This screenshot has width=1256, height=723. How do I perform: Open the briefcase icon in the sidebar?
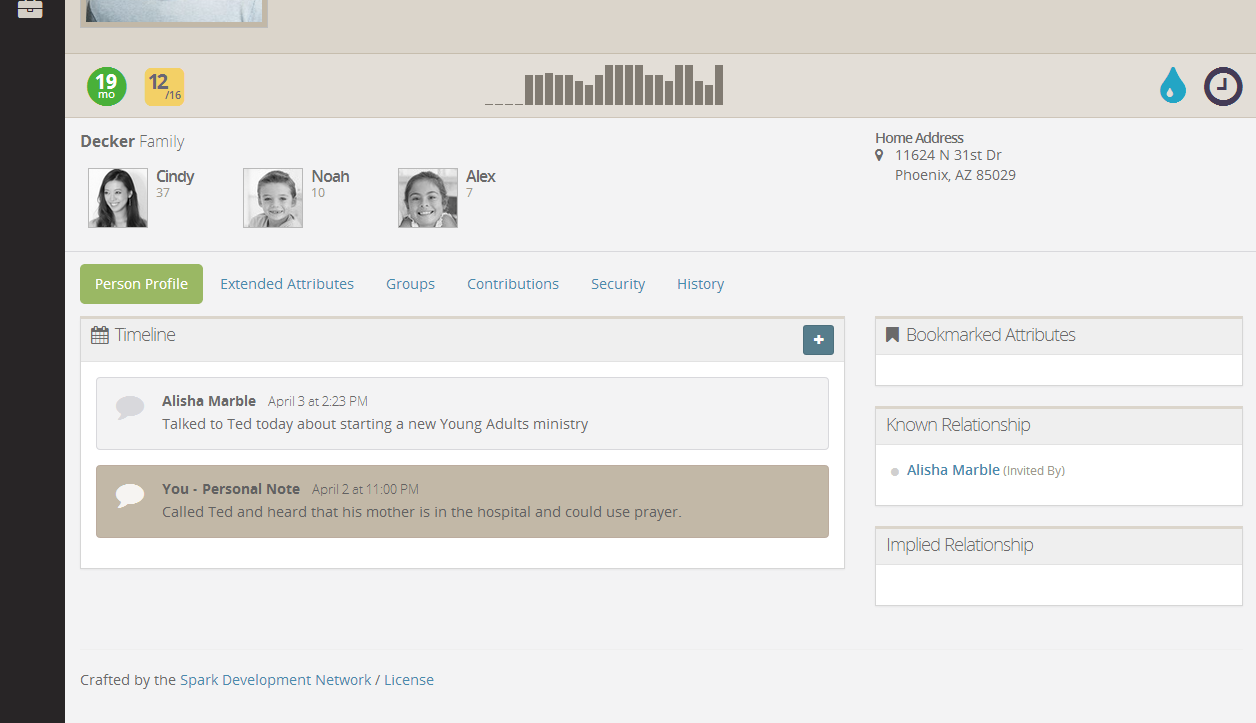pyautogui.click(x=31, y=9)
